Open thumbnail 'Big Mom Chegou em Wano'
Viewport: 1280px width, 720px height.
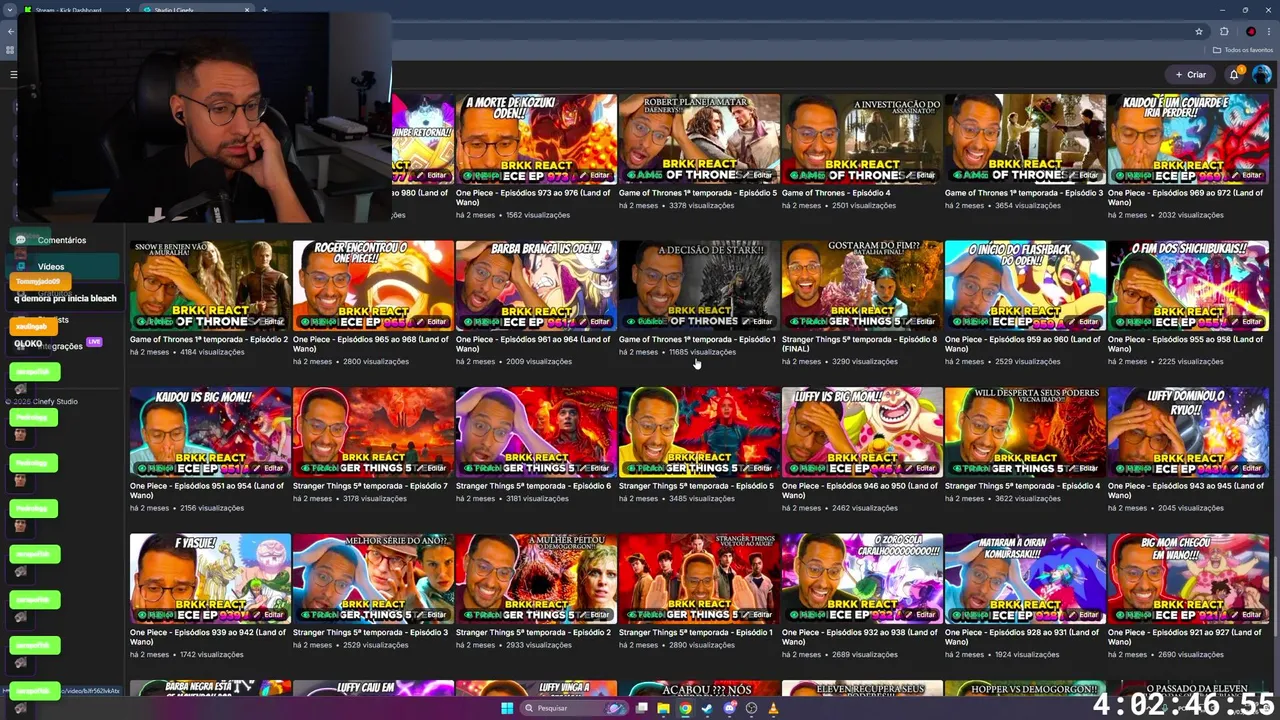(x=1188, y=579)
